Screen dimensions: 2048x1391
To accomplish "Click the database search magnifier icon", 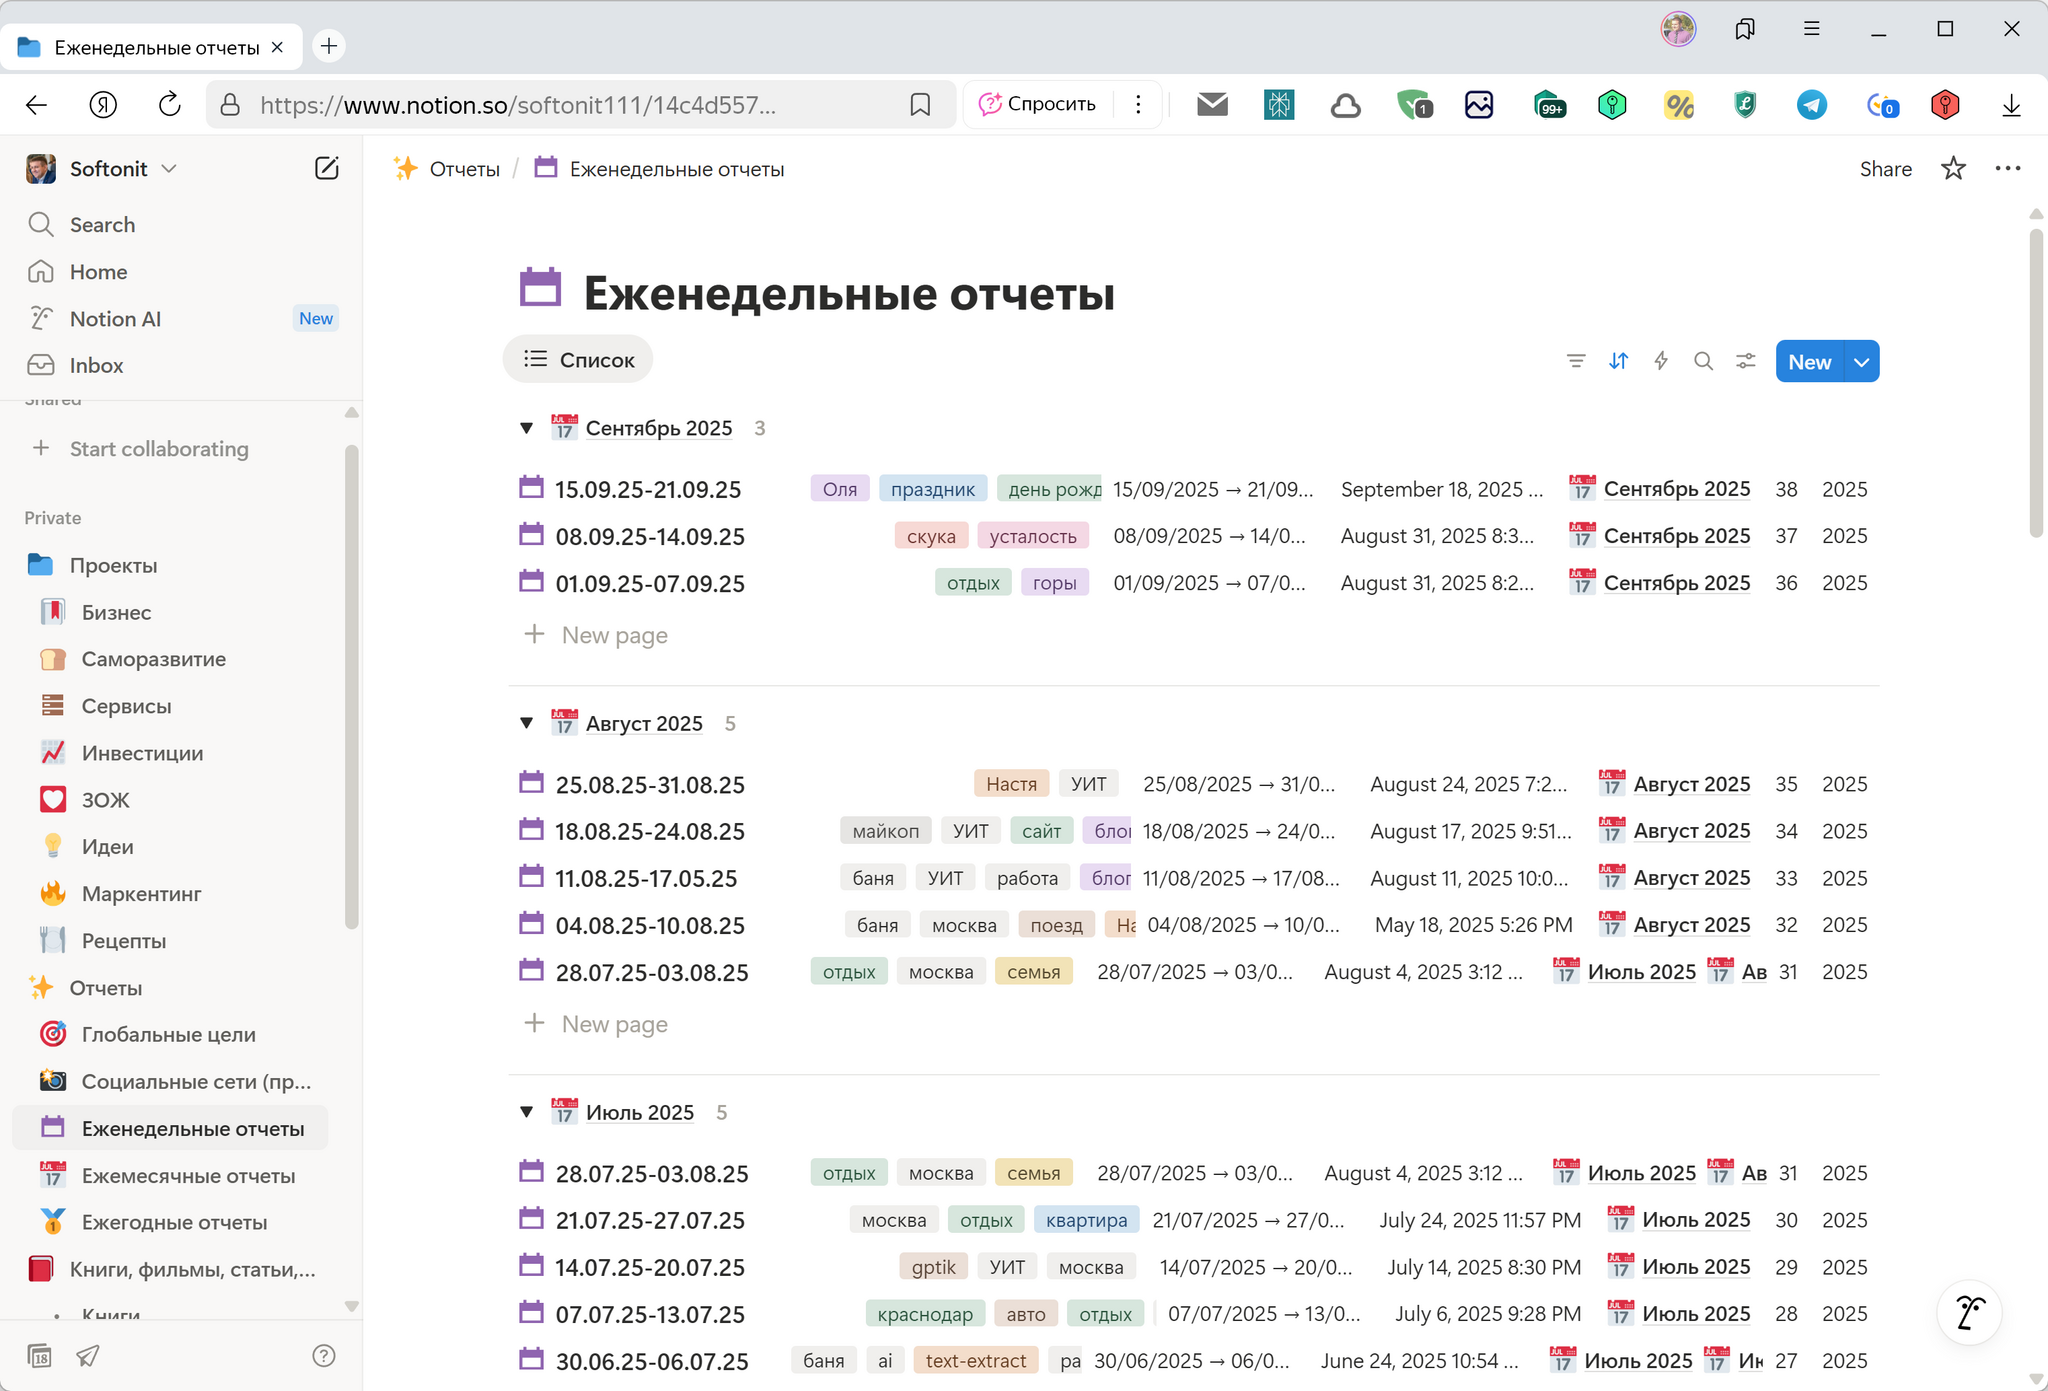I will coord(1703,361).
